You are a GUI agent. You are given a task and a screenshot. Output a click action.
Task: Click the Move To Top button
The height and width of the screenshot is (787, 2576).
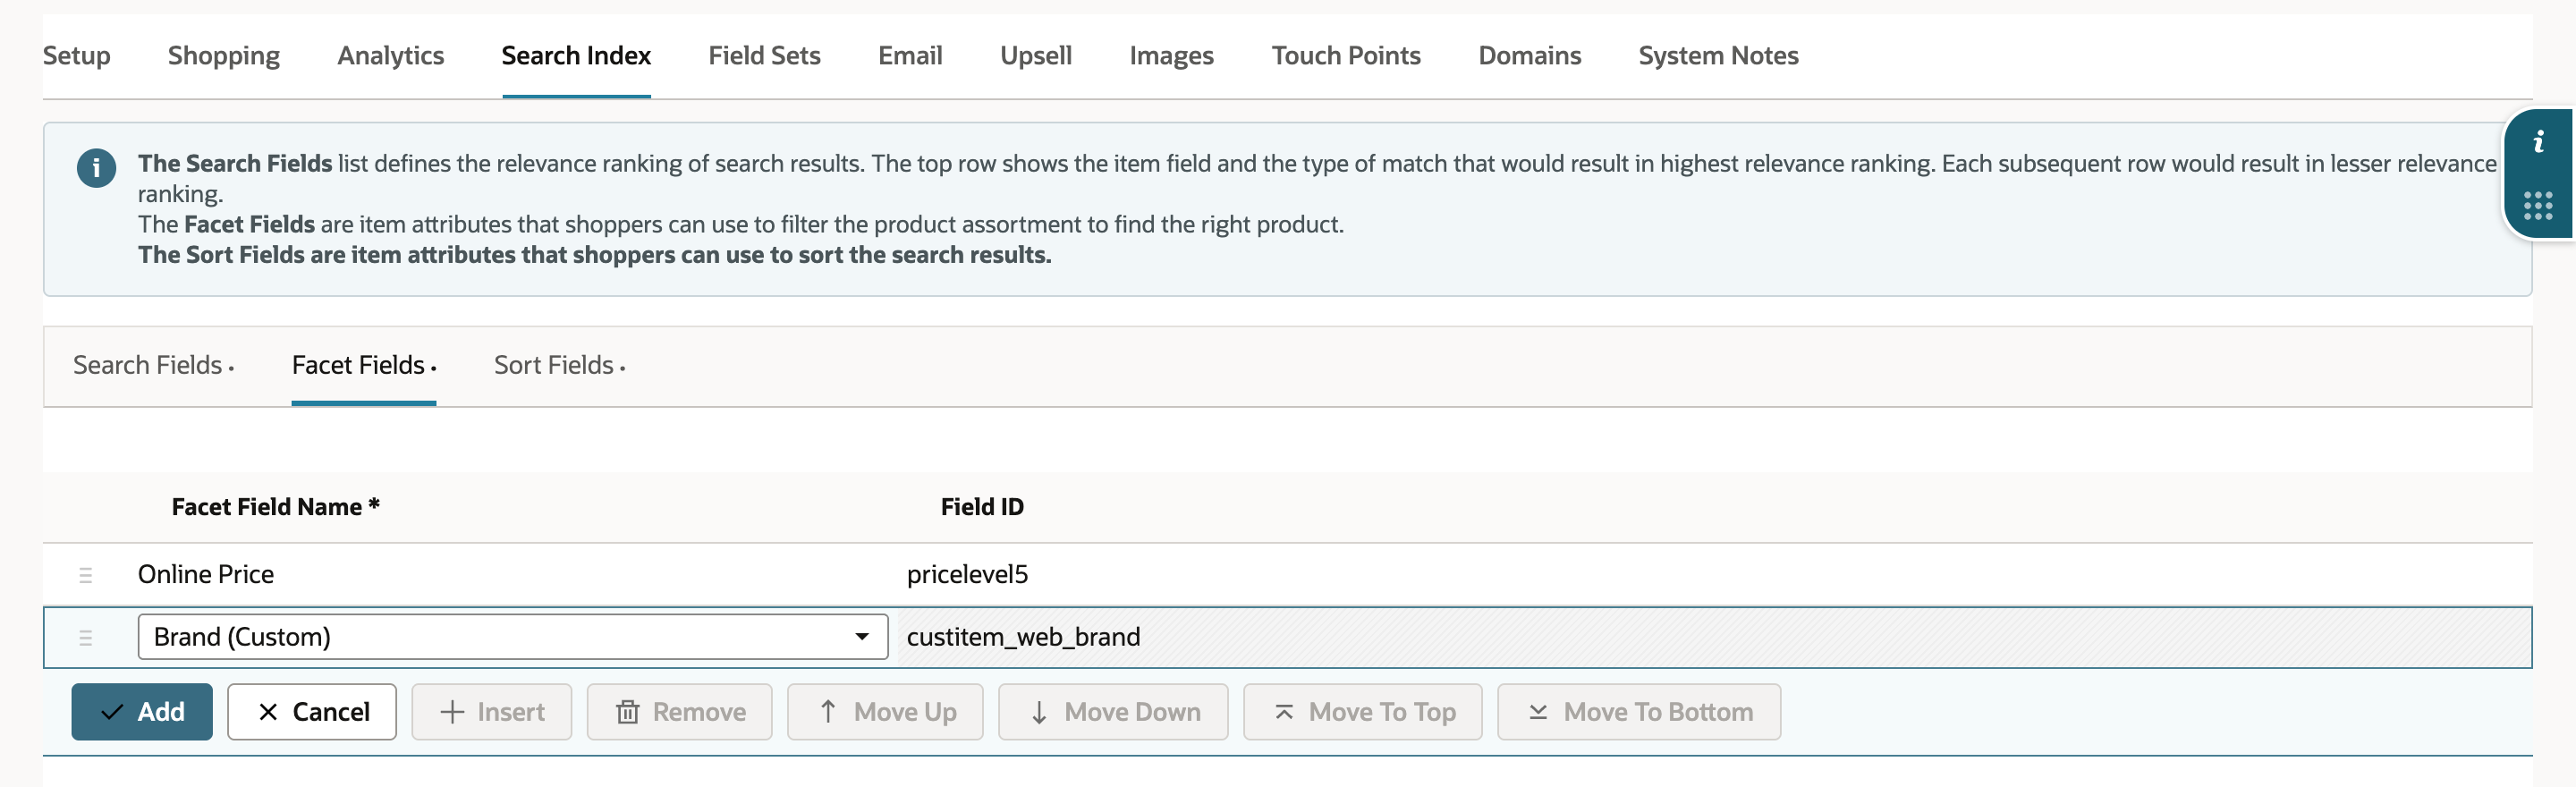1363,712
